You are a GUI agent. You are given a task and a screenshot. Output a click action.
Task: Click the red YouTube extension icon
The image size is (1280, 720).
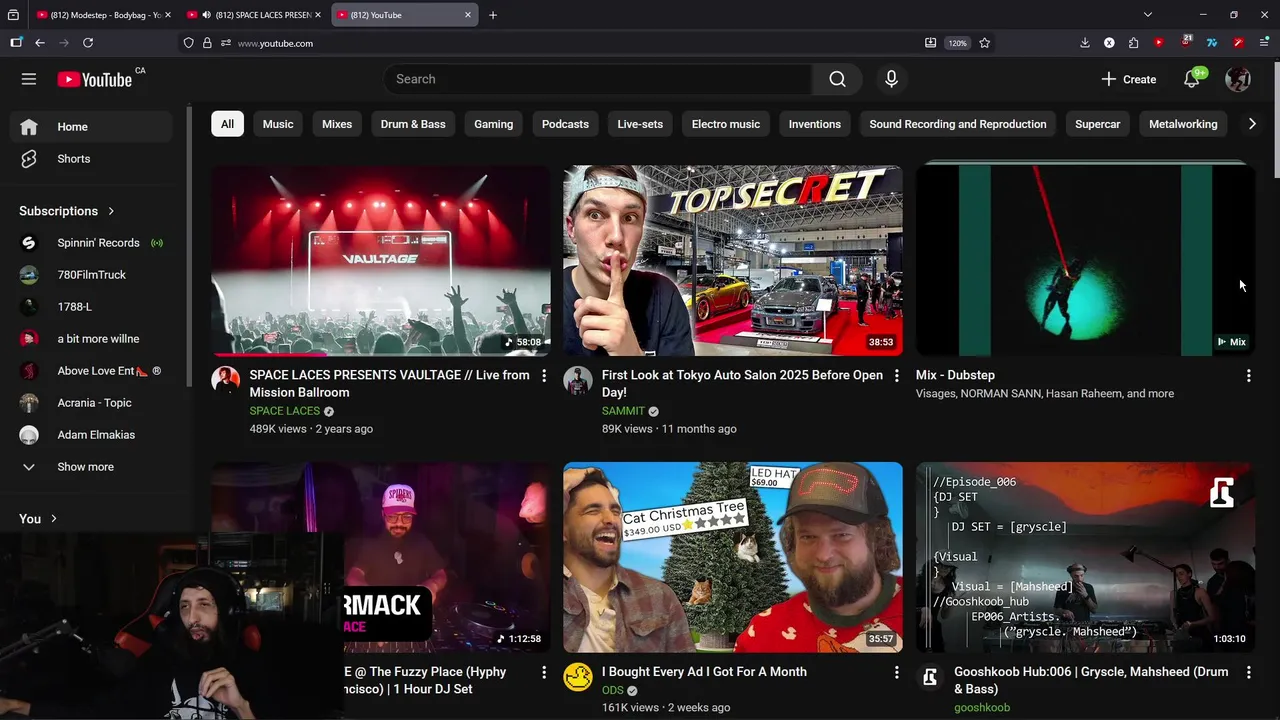coord(1158,43)
